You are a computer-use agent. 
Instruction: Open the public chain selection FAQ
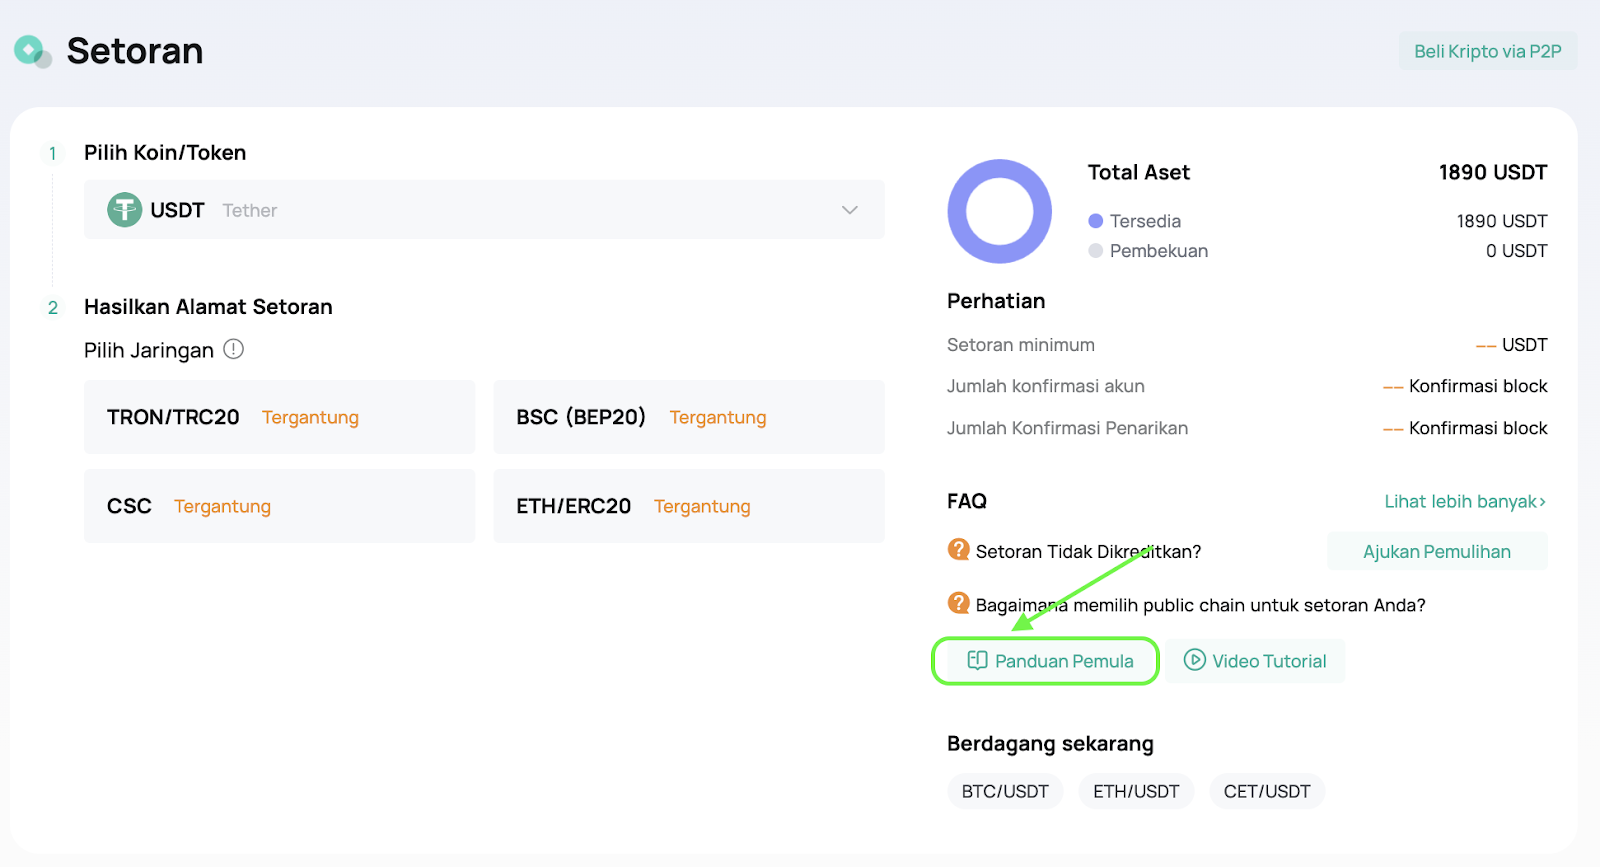pos(1200,605)
